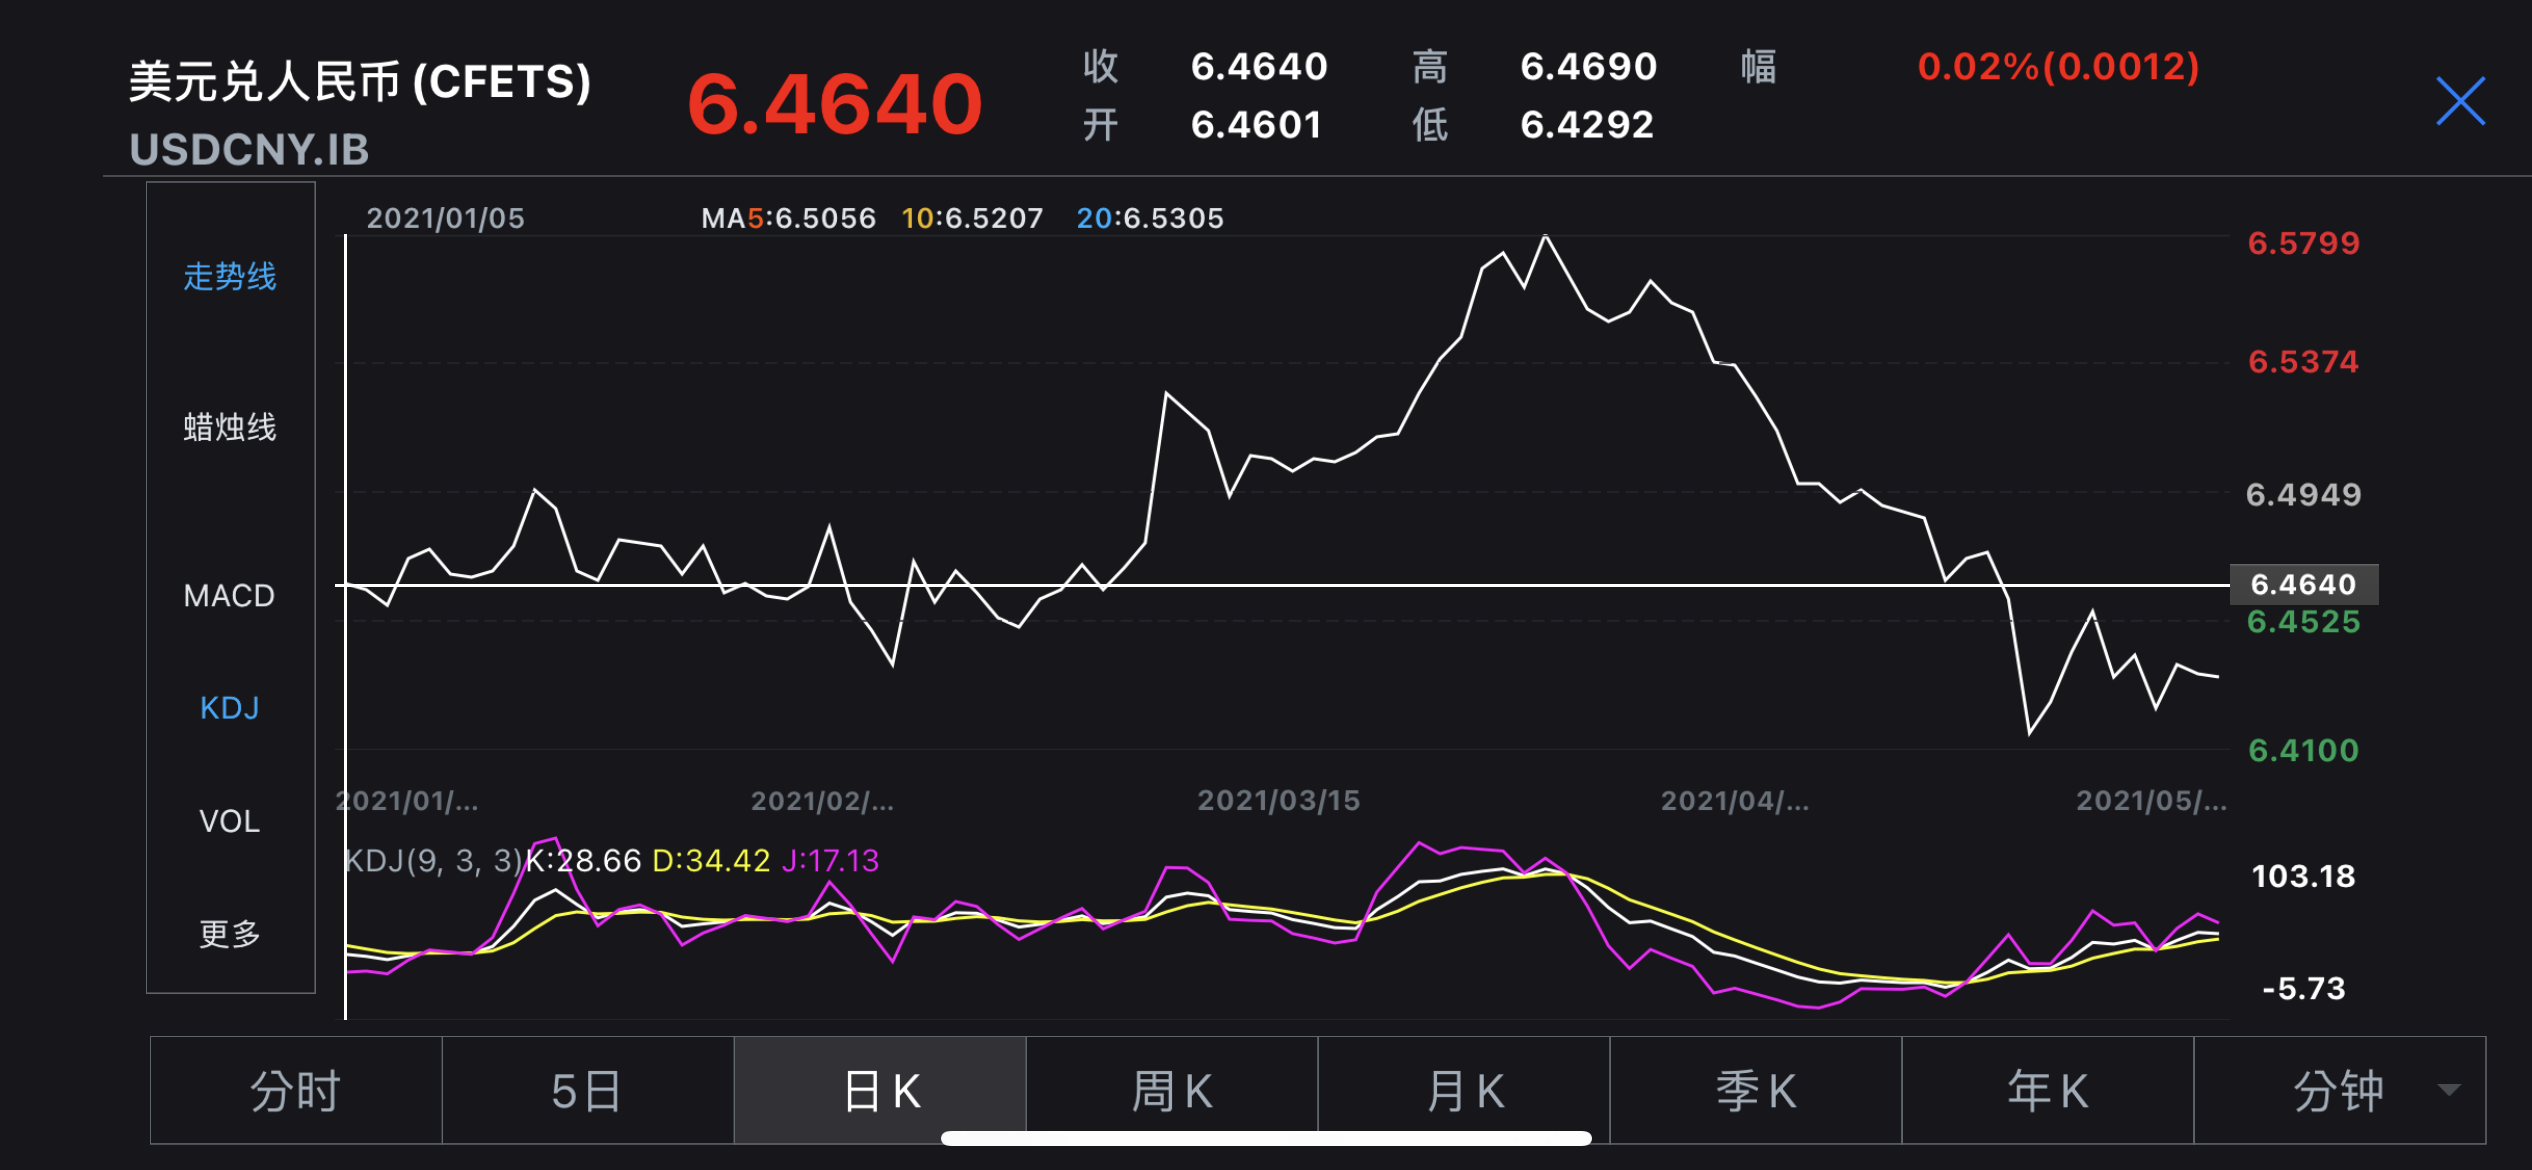Select the 月K monthly chart tab
The height and width of the screenshot is (1170, 2532).
tap(1464, 1090)
